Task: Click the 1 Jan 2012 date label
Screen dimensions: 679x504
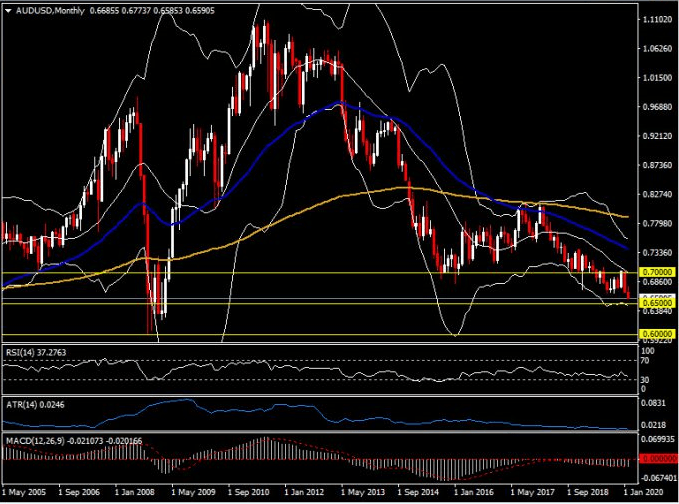Action: coord(304,492)
